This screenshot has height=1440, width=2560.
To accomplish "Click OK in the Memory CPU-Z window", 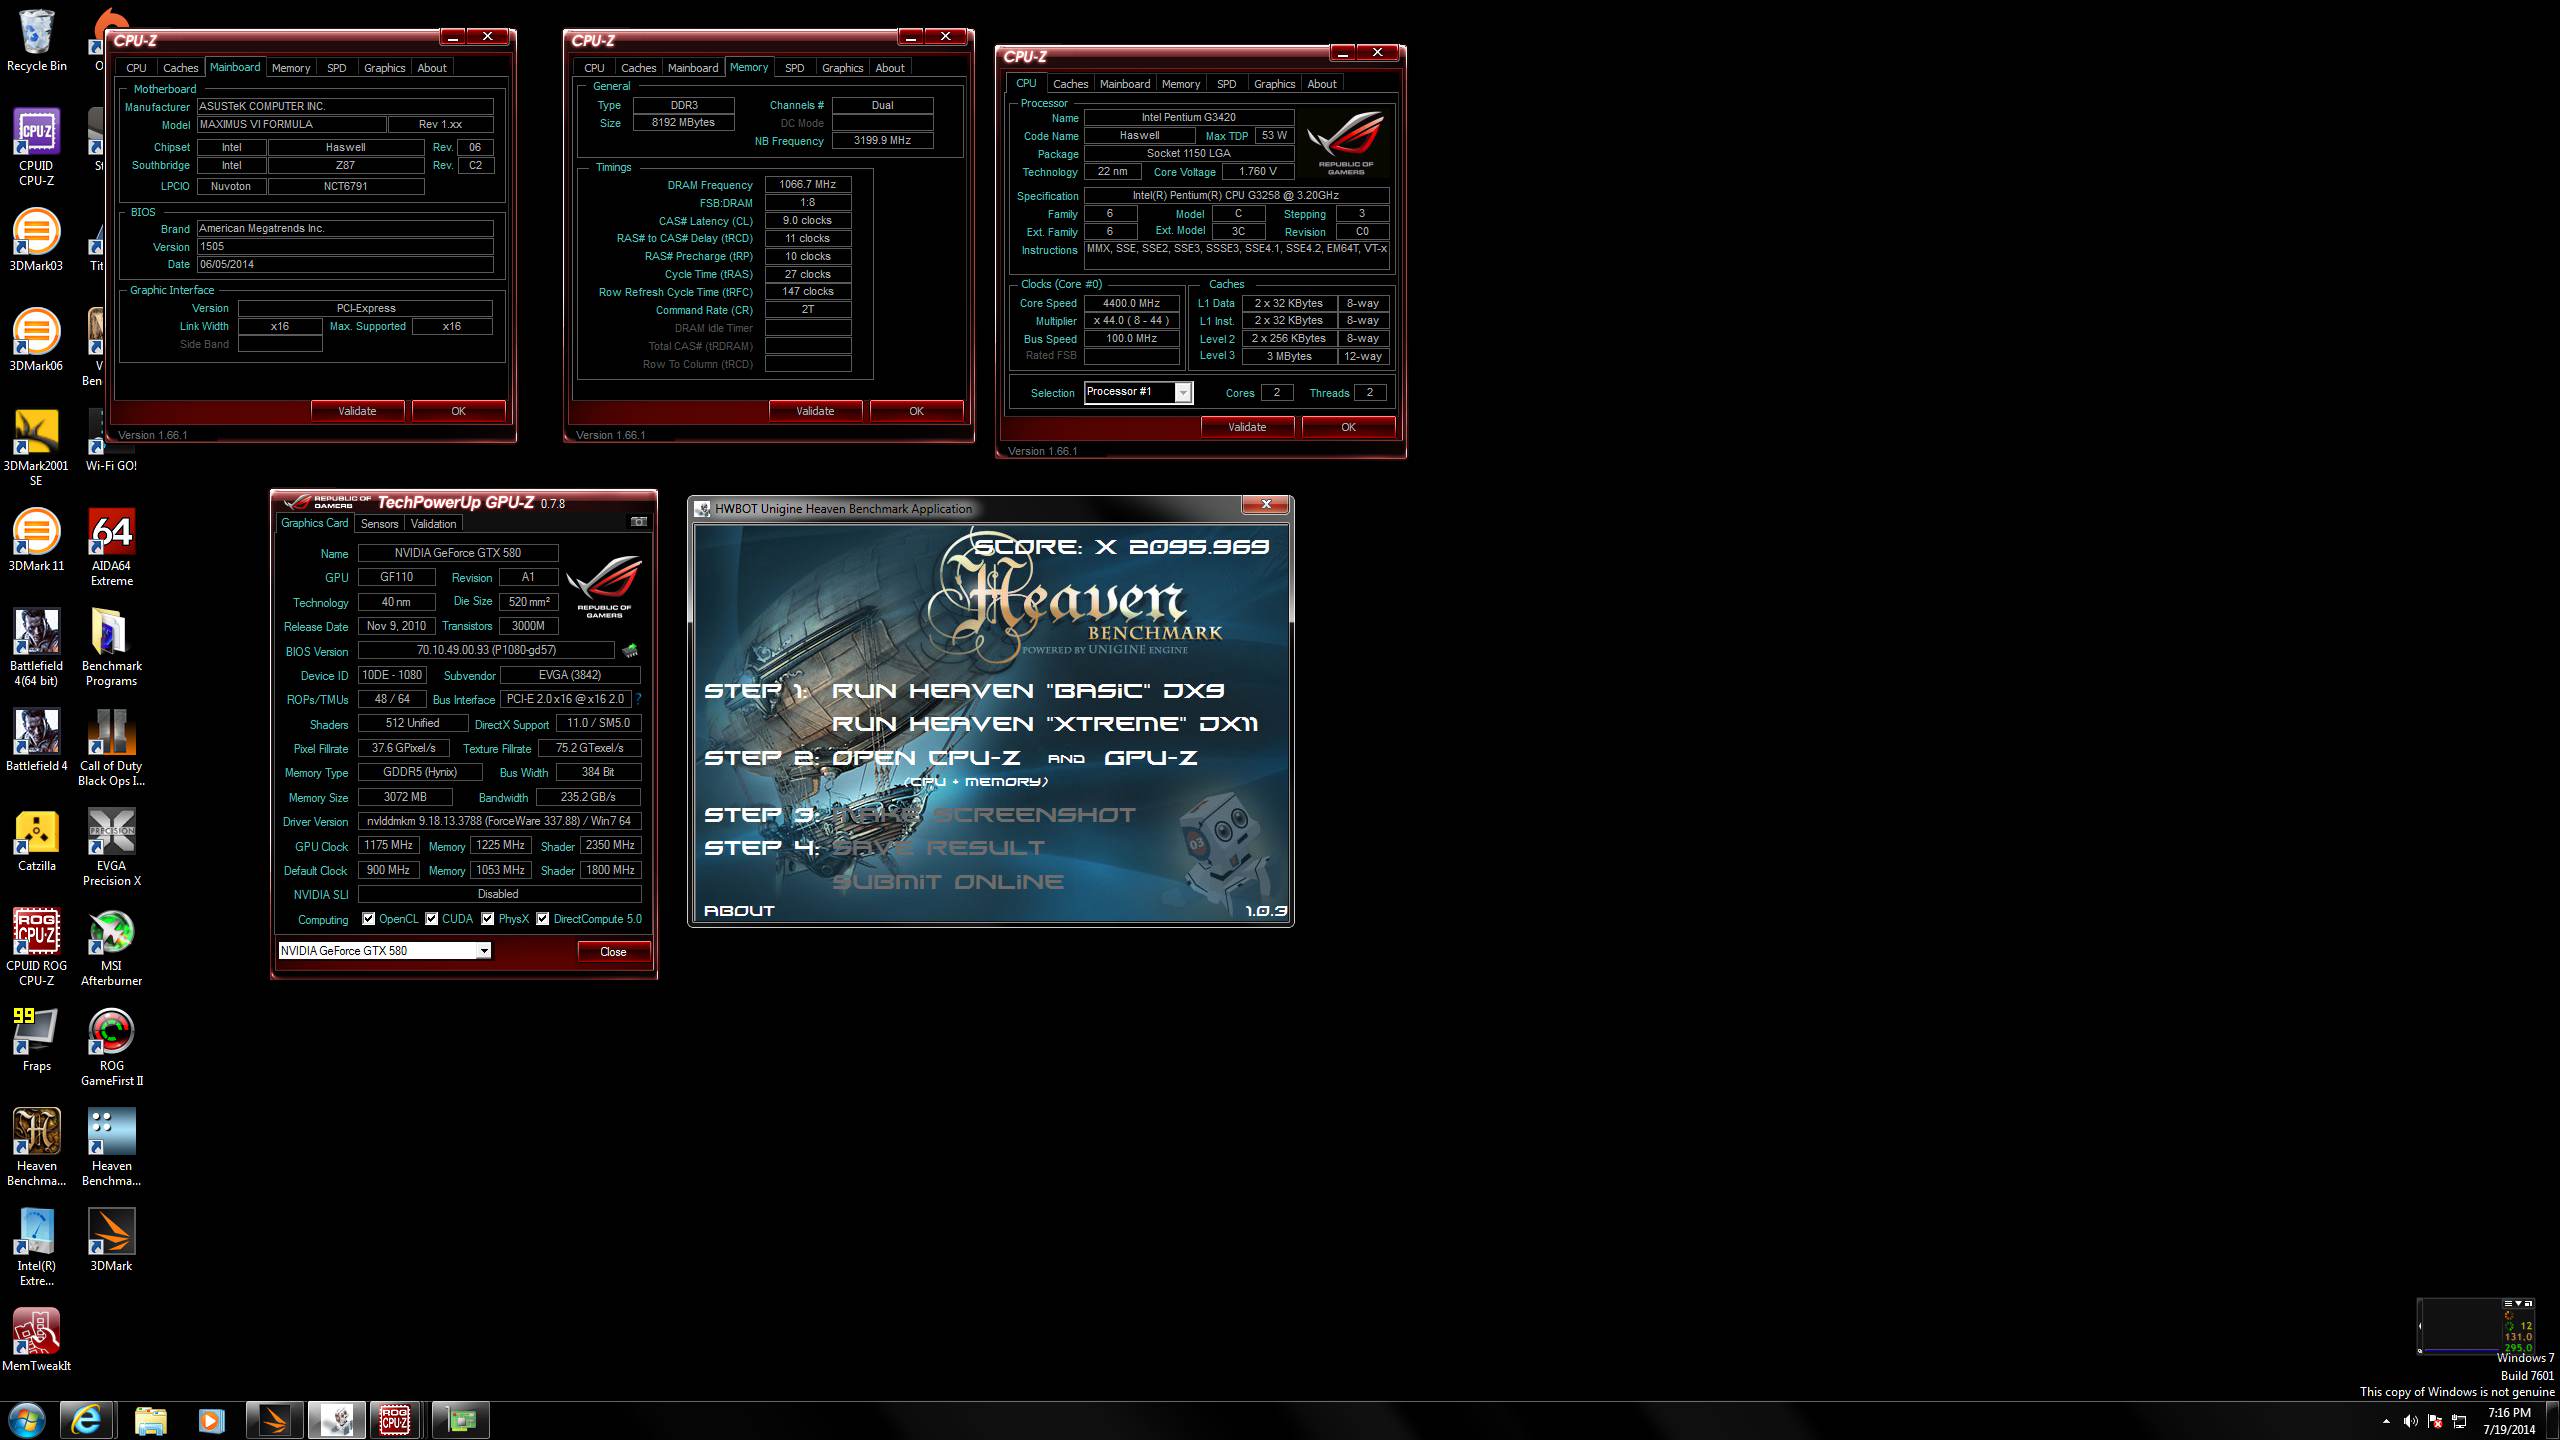I will click(916, 411).
